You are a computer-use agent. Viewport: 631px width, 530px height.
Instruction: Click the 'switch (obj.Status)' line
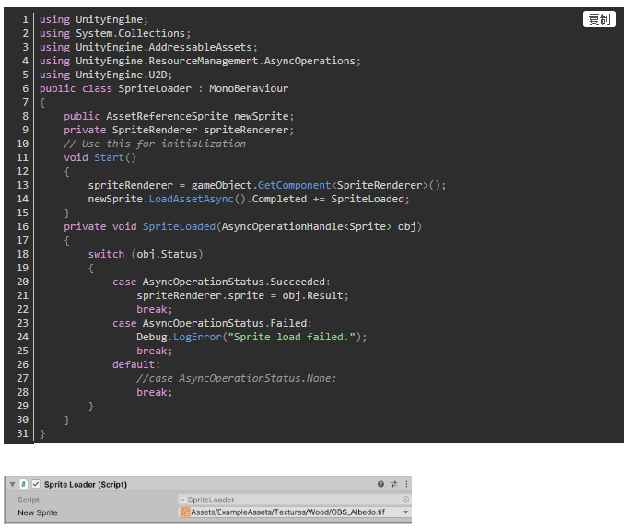click(x=146, y=254)
